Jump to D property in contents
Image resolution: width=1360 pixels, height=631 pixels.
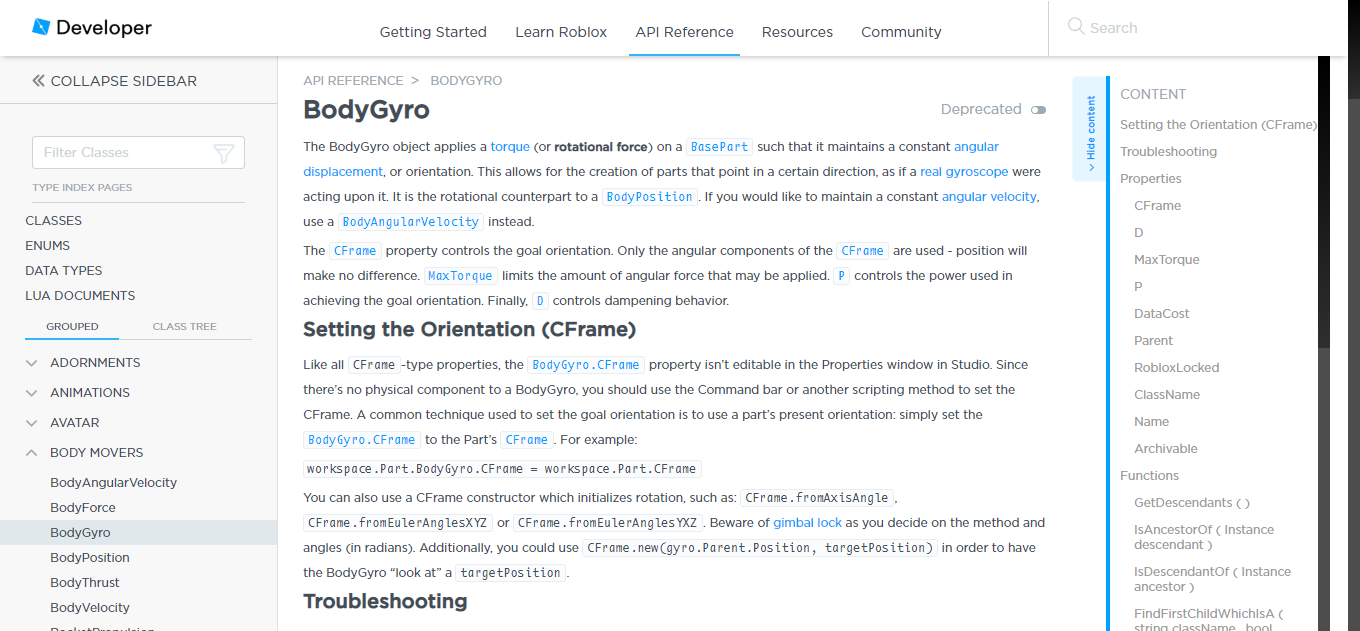[1139, 233]
